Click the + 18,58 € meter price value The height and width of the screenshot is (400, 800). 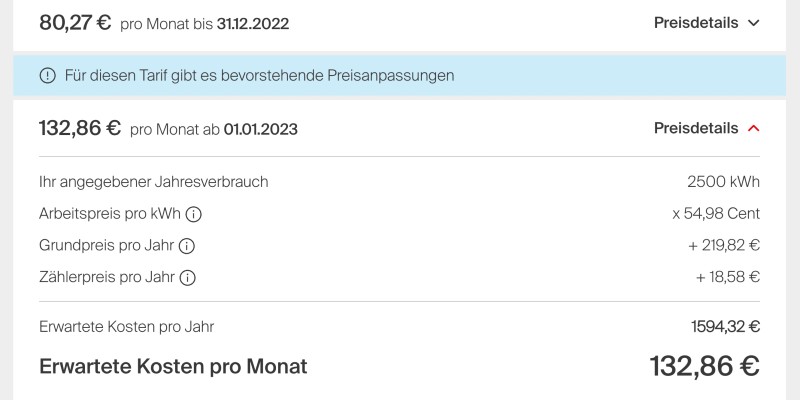(x=728, y=278)
